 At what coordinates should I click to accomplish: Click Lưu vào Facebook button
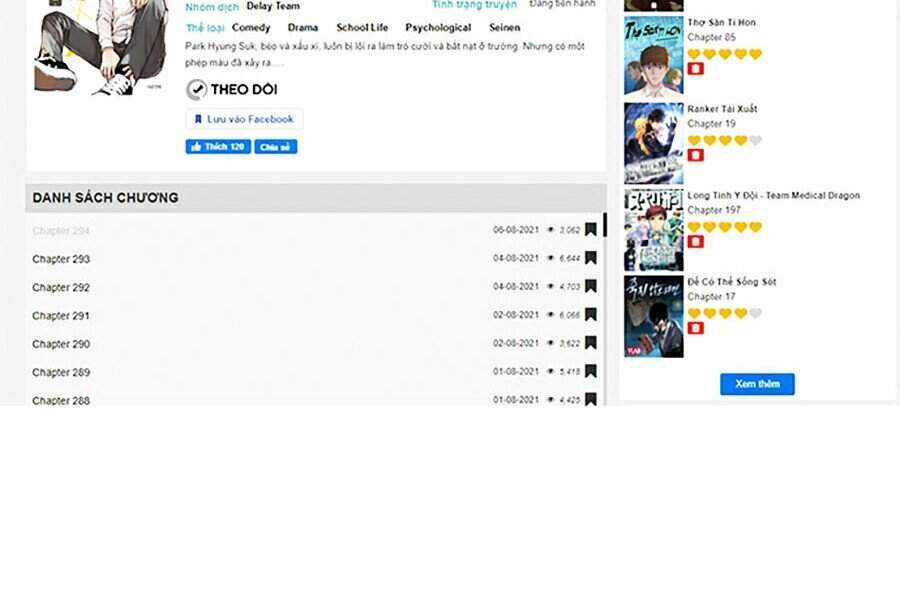pos(244,119)
